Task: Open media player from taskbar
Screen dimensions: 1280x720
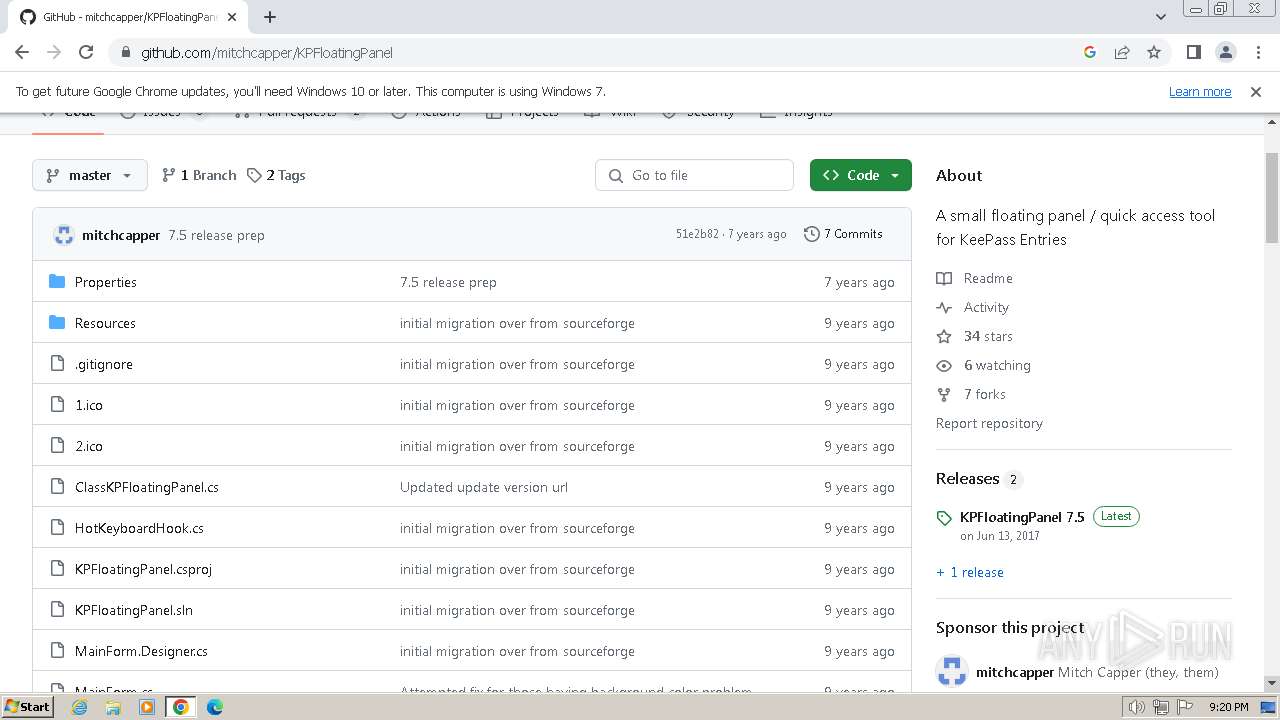Action: [147, 707]
